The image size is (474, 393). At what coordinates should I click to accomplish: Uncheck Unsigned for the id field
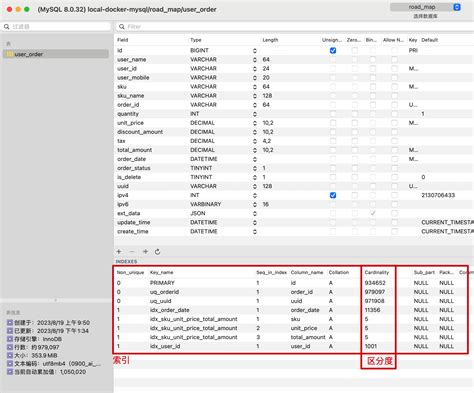coord(333,50)
